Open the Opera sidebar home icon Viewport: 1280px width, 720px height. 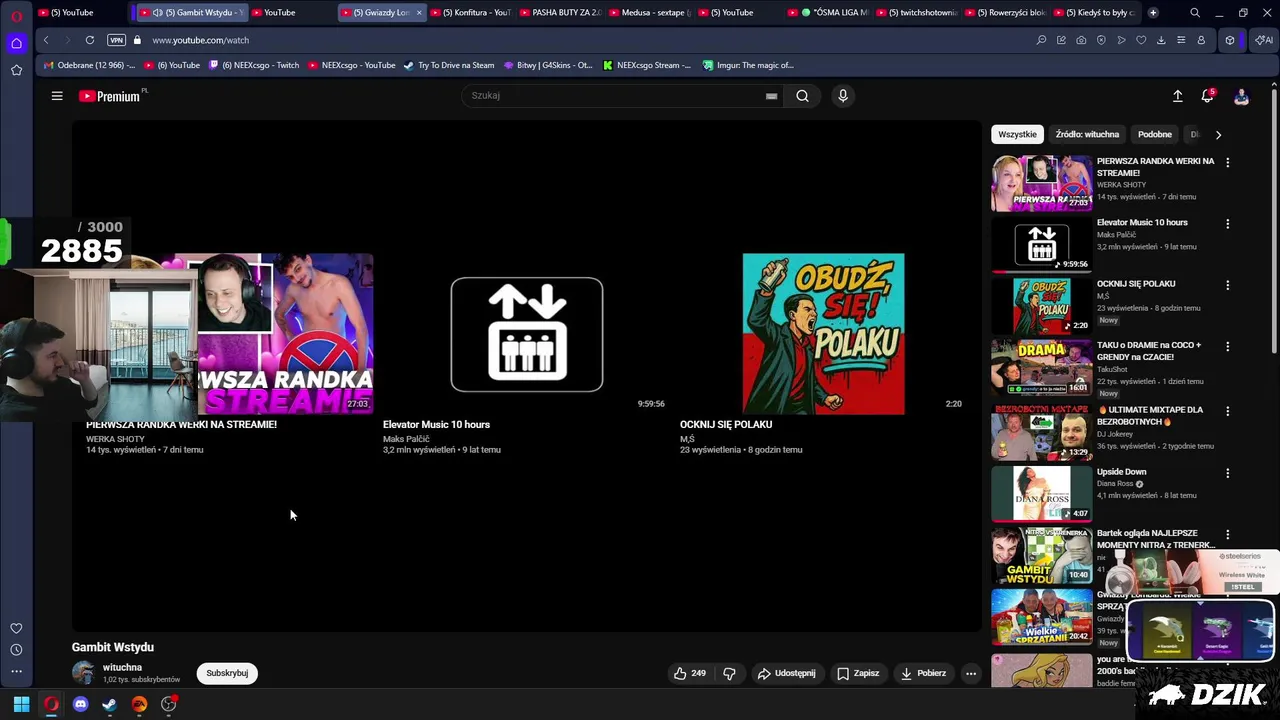16,43
